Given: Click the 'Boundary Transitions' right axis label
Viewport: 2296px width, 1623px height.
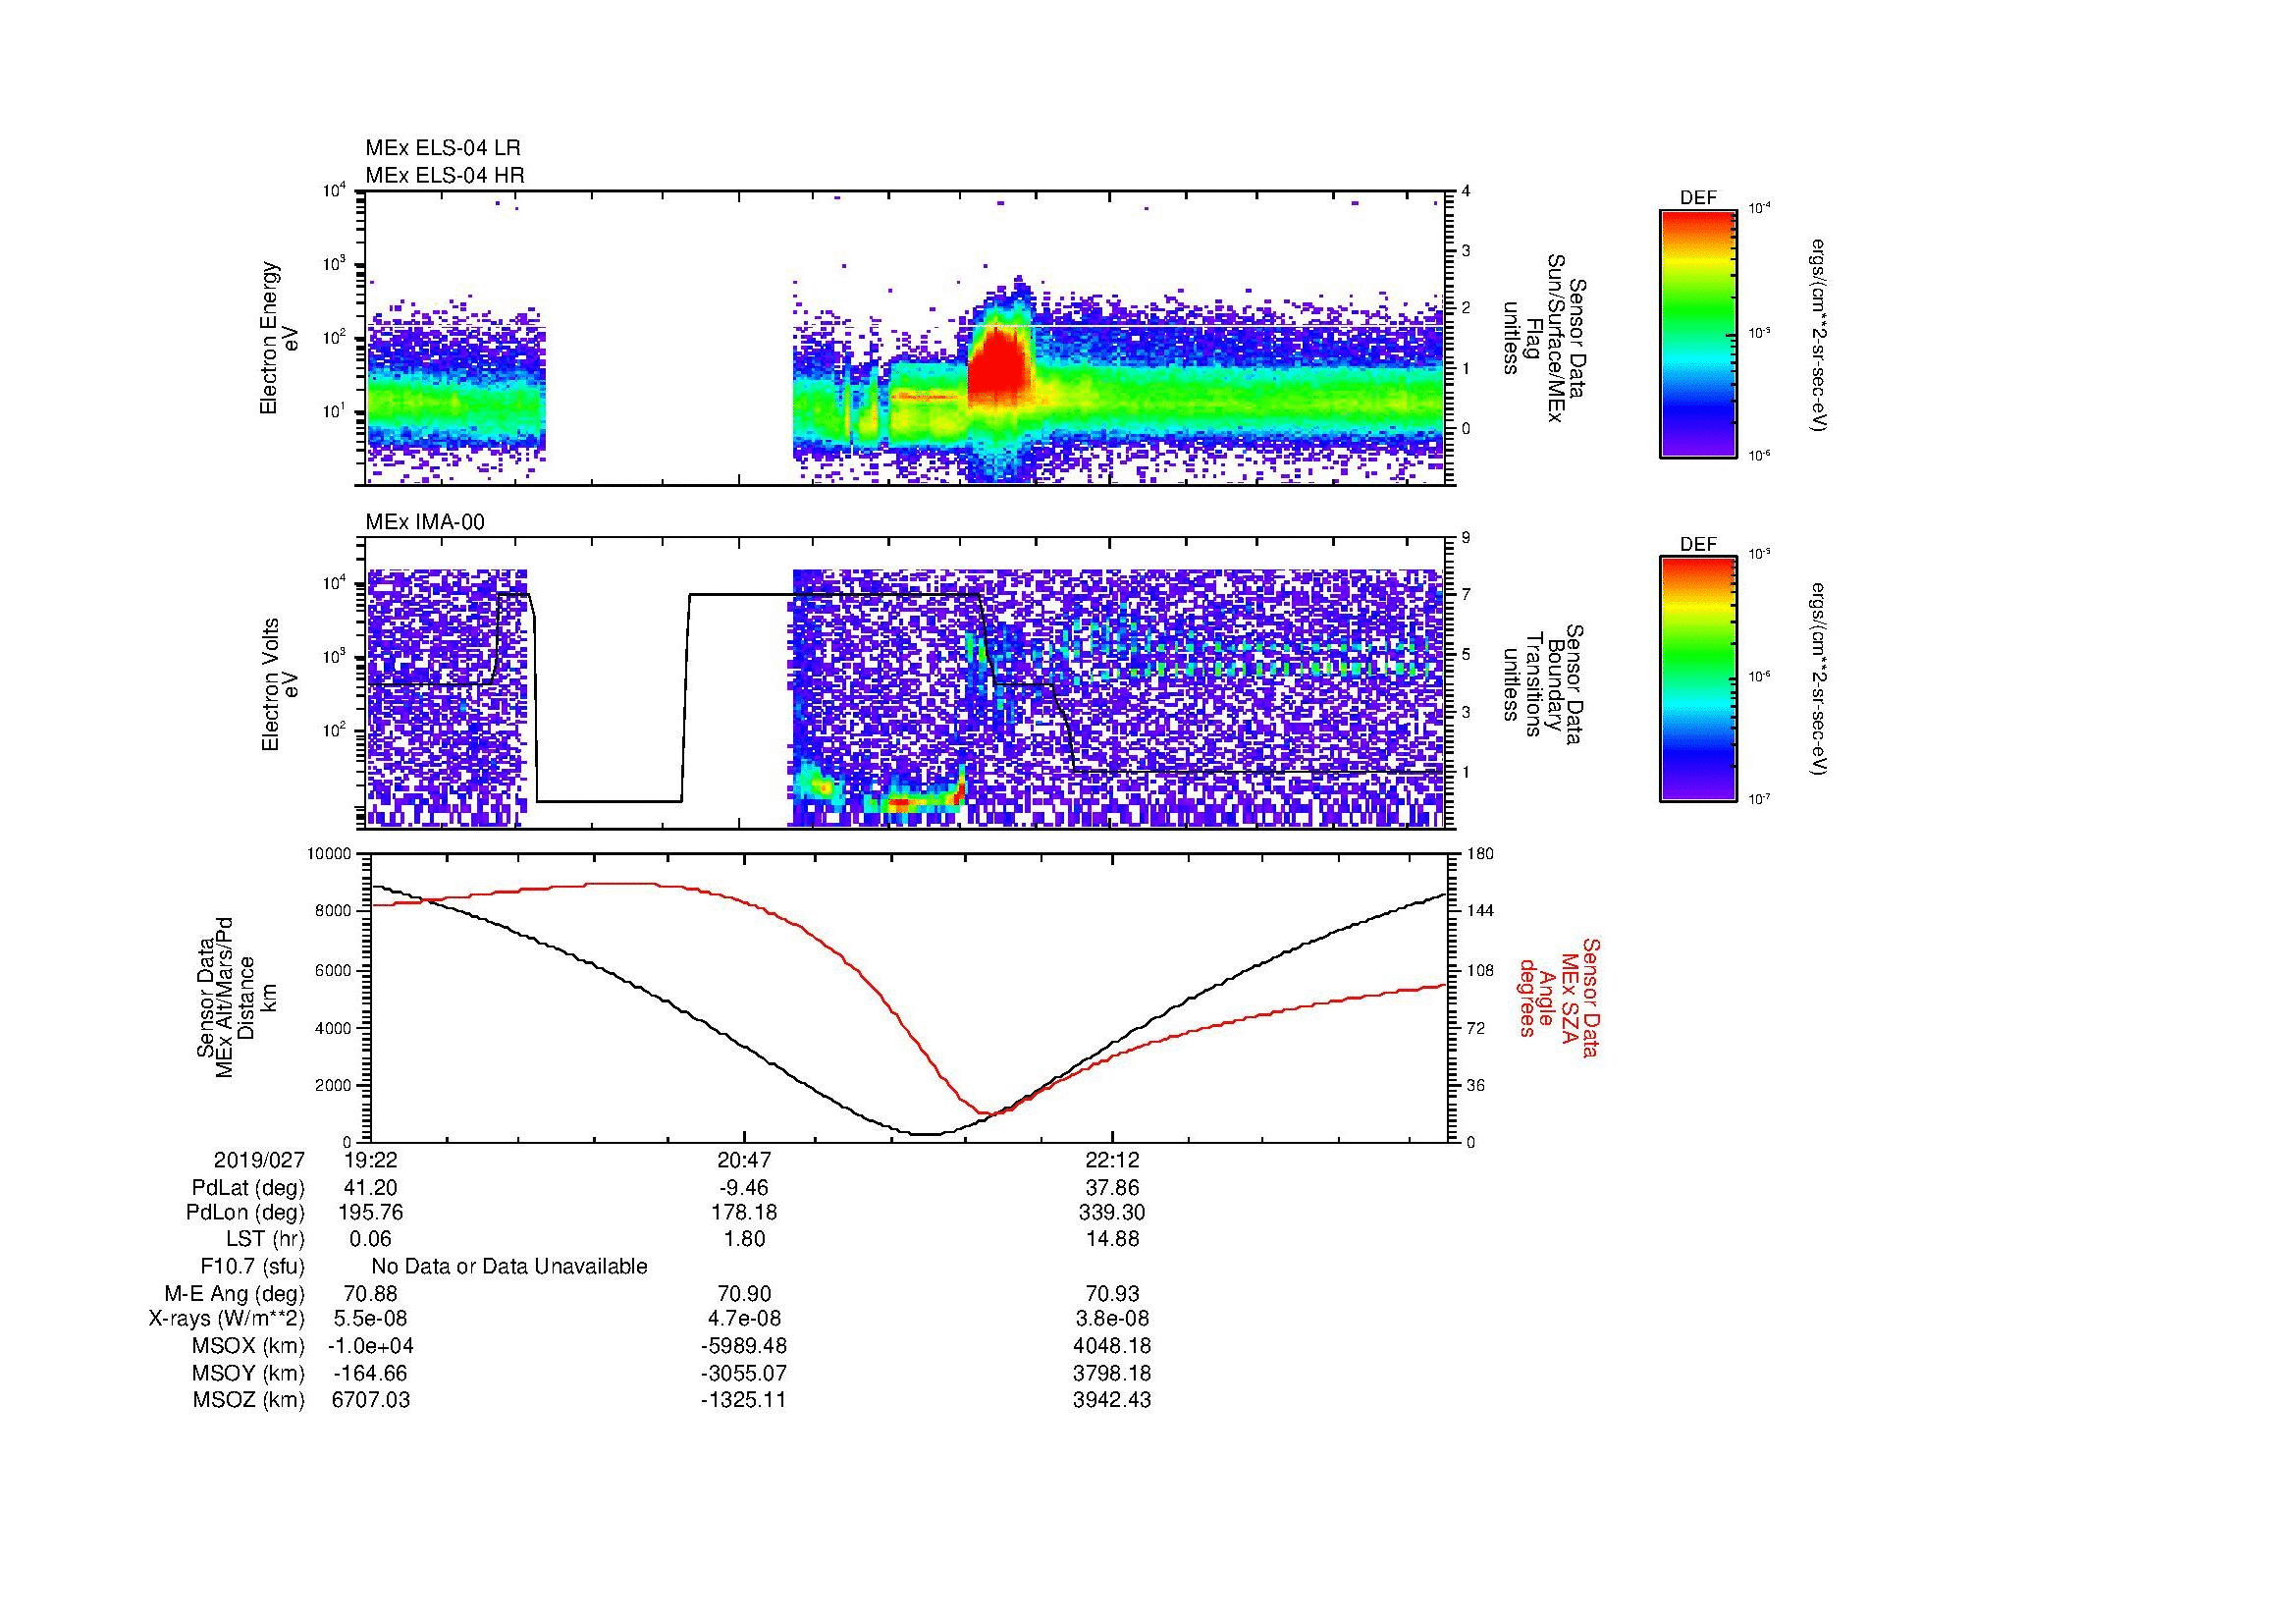Looking at the screenshot, I should pyautogui.click(x=1543, y=684).
